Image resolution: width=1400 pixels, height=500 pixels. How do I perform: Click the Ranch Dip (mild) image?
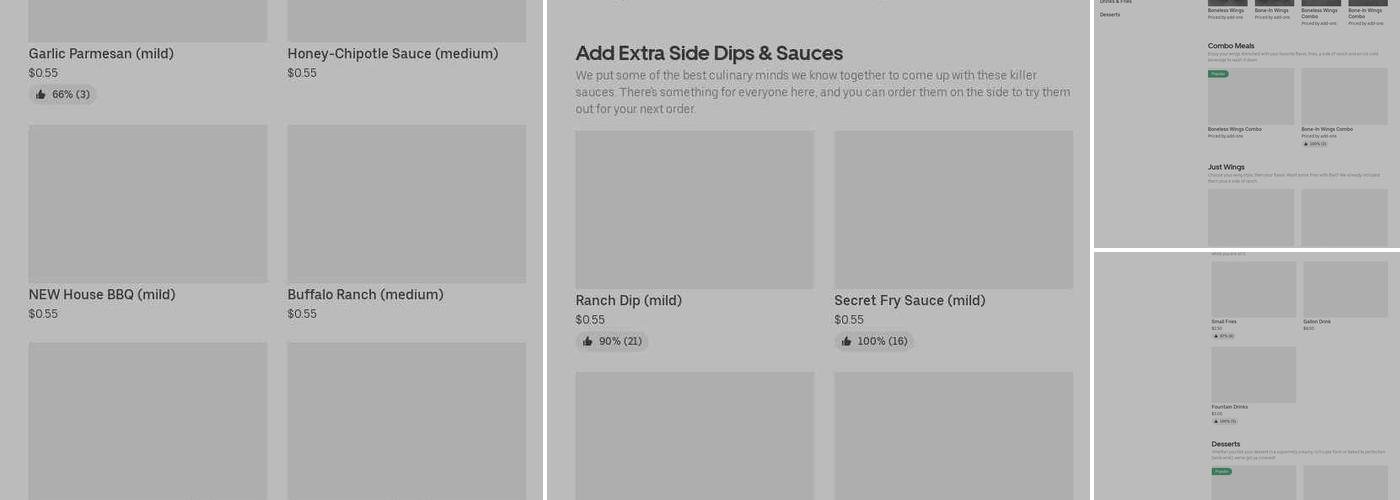(x=694, y=210)
